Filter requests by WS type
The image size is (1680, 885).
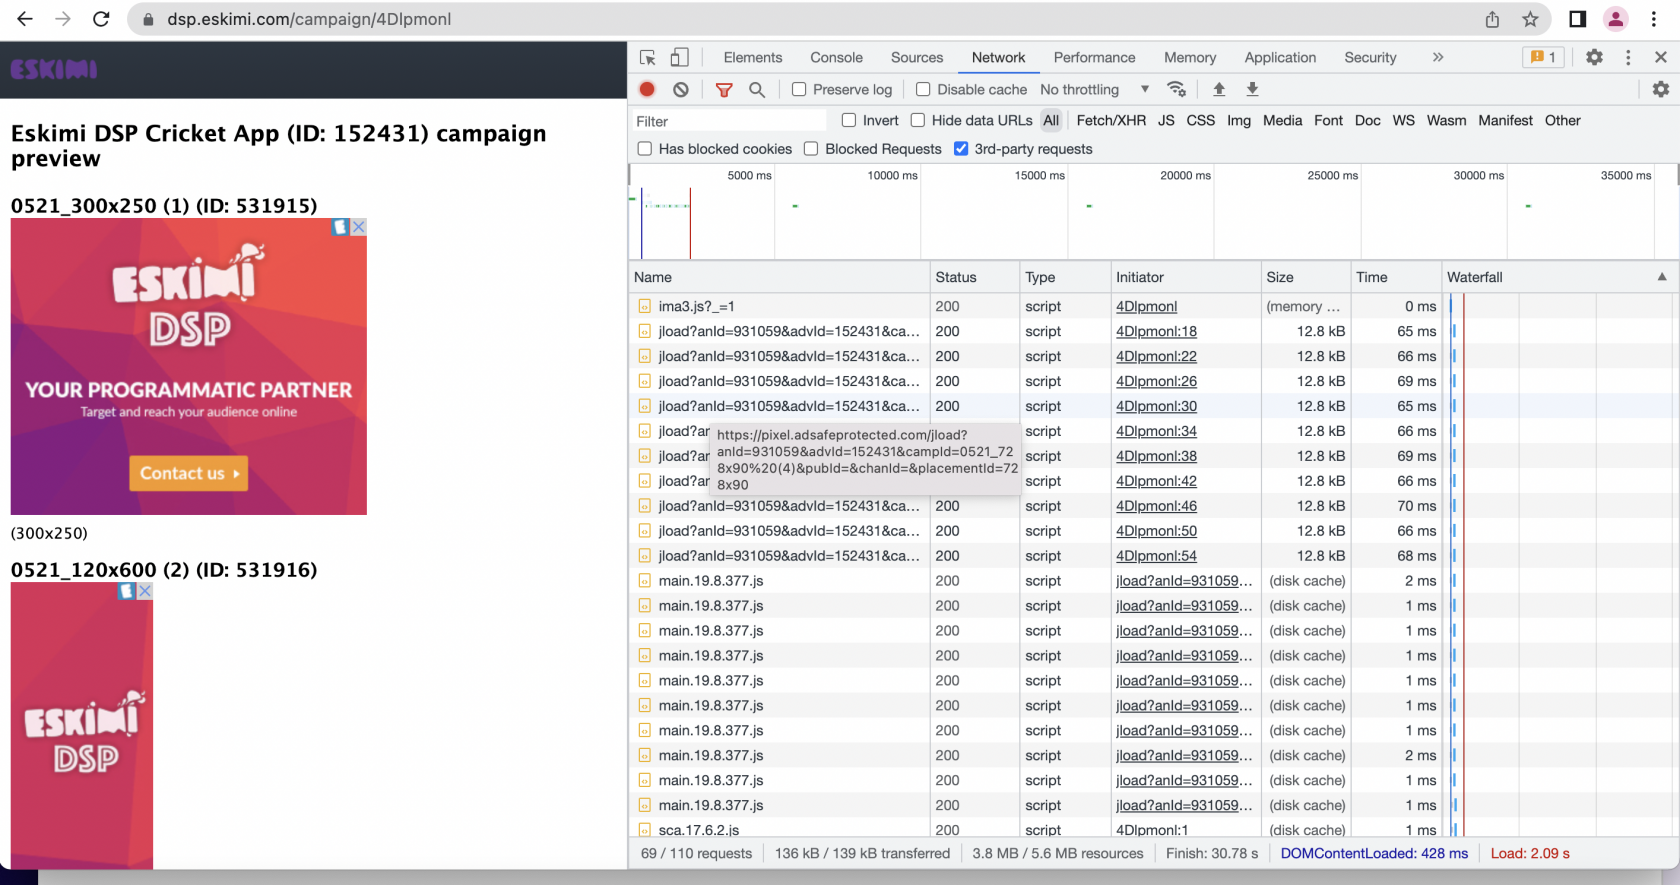[x=1403, y=120]
